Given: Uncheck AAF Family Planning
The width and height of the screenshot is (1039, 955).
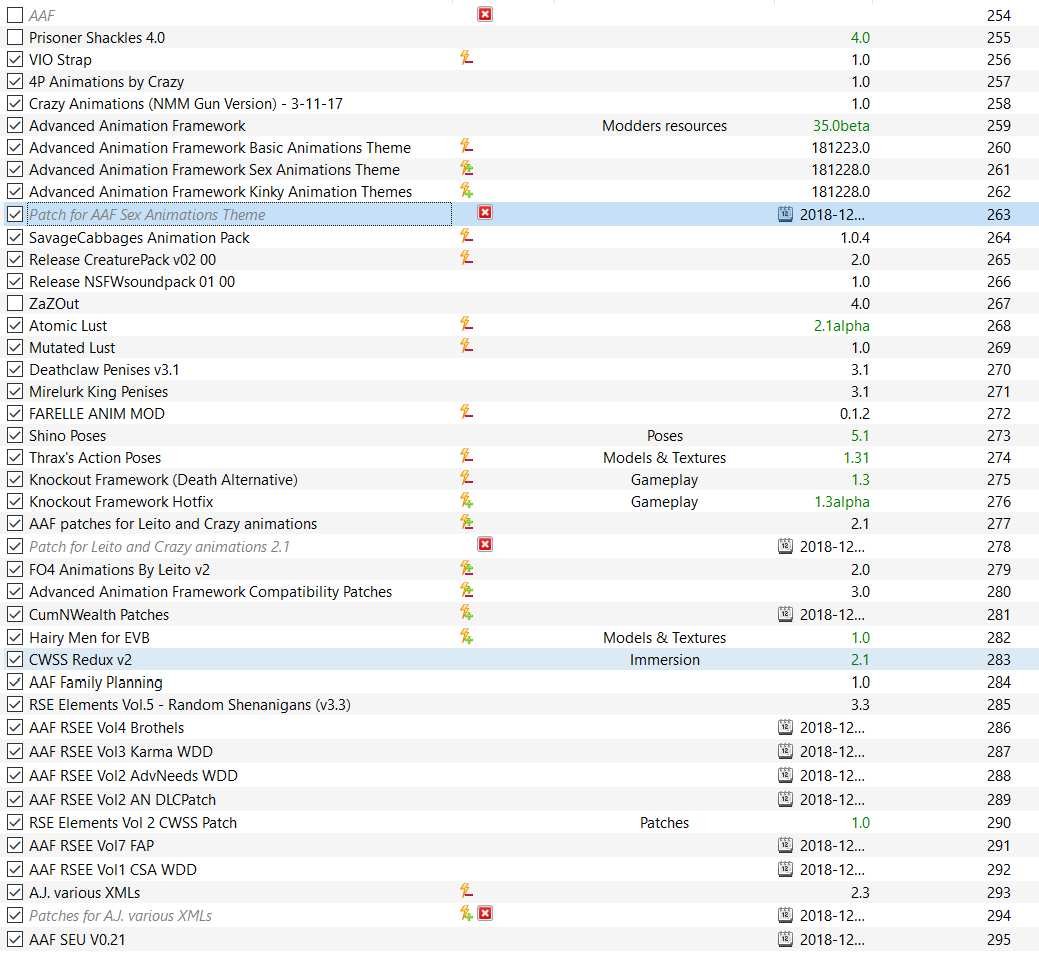Looking at the screenshot, I should [x=15, y=682].
